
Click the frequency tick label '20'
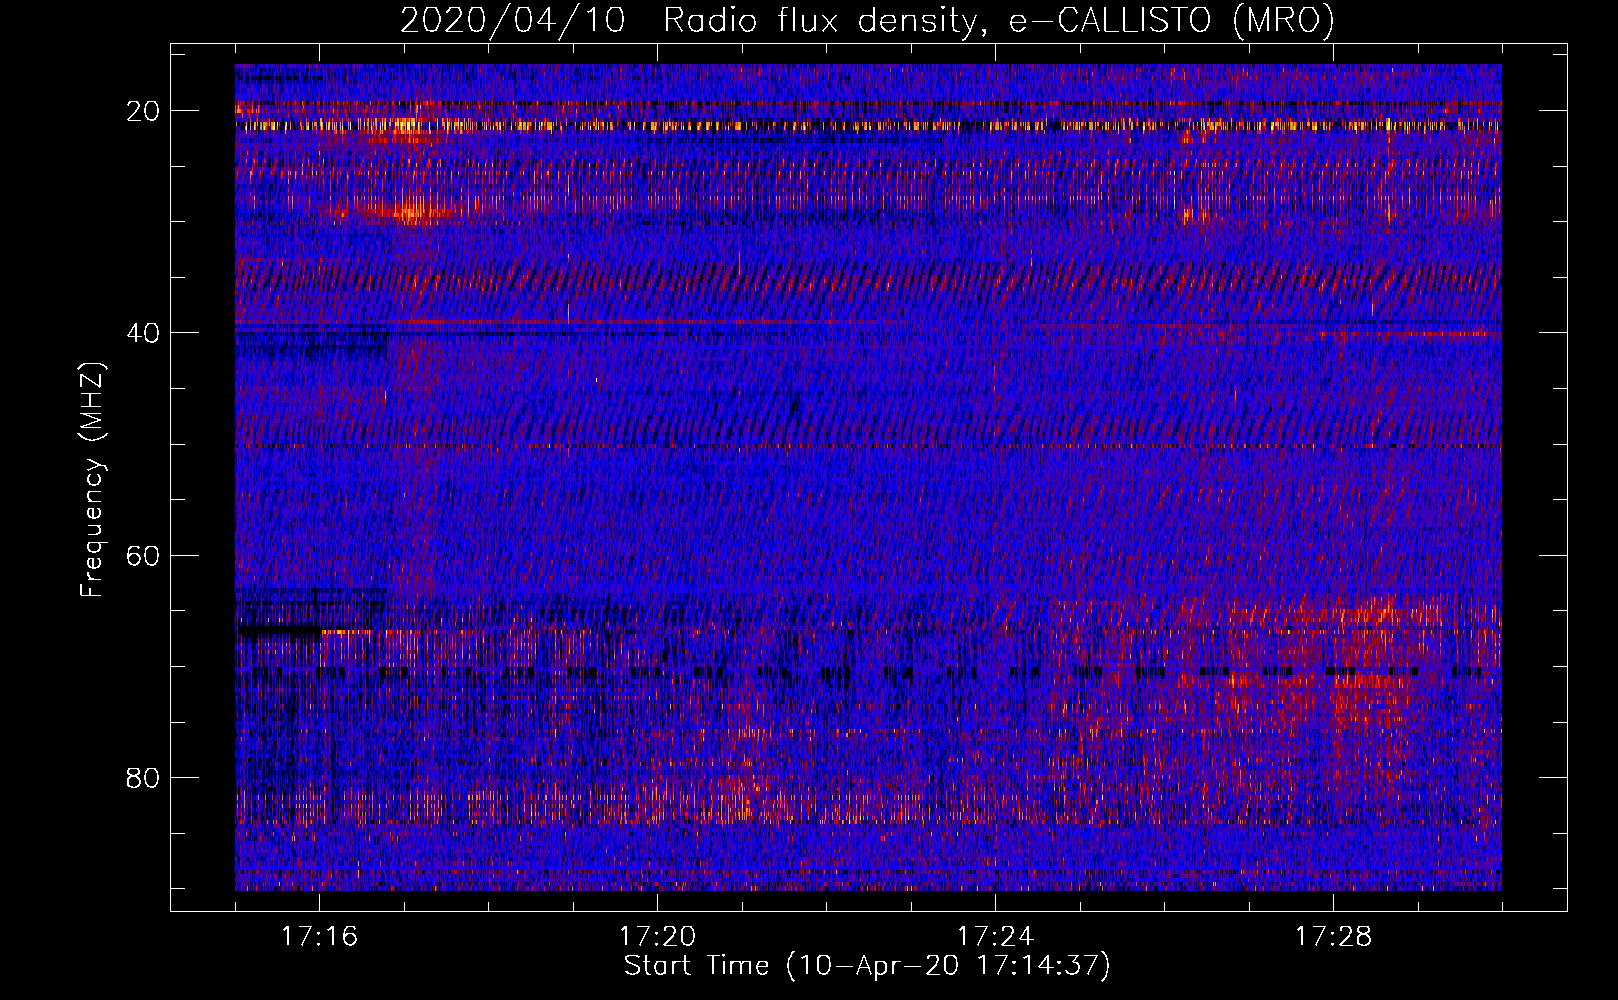[144, 110]
